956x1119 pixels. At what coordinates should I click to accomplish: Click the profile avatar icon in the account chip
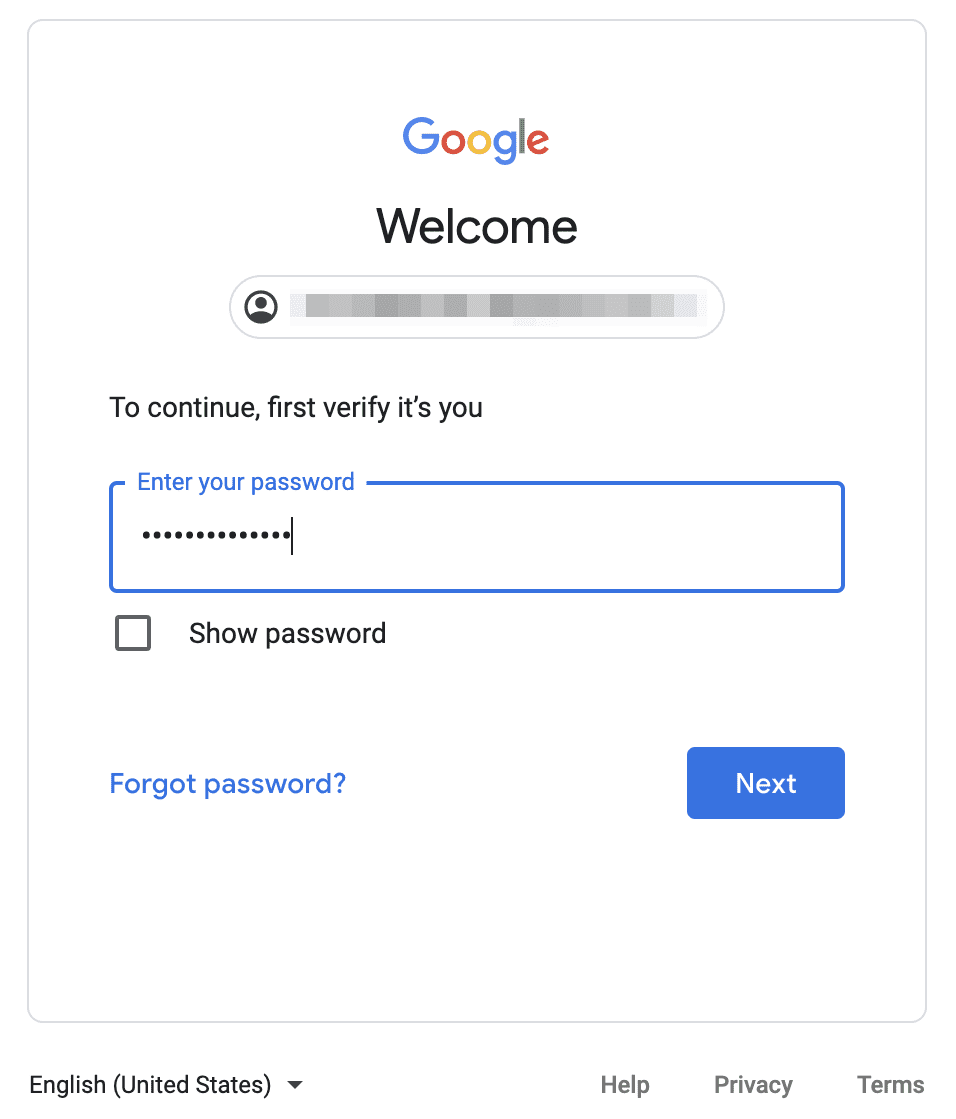[x=261, y=306]
